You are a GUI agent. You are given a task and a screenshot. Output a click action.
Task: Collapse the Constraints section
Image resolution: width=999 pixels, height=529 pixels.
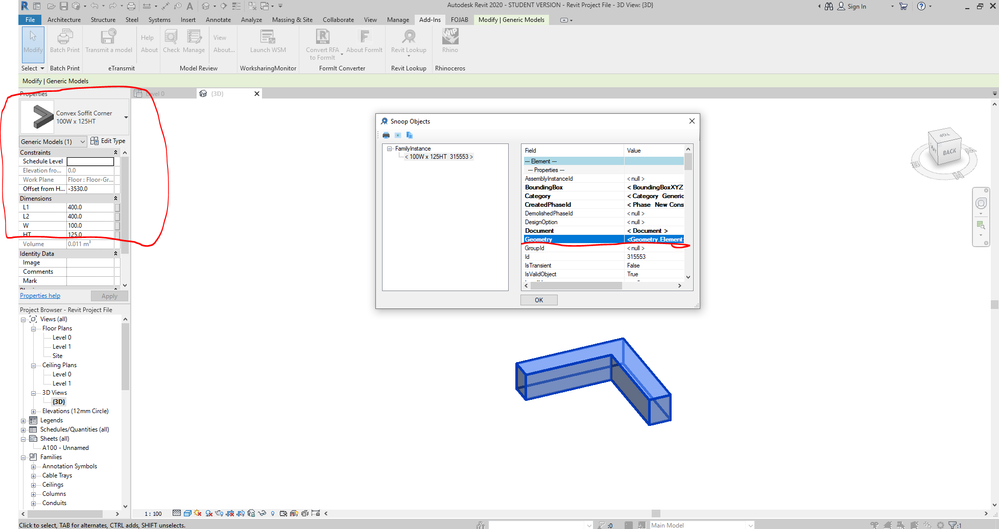[x=115, y=152]
